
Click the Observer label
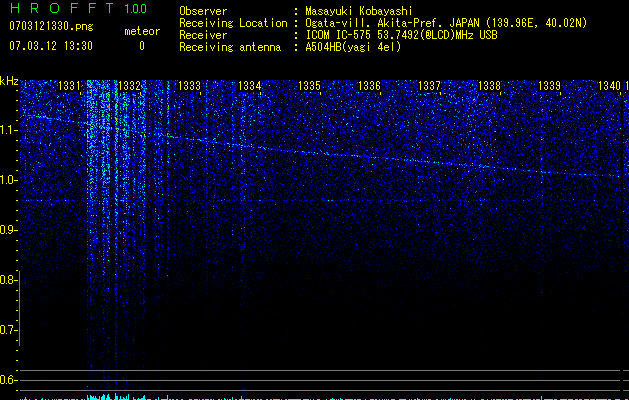tap(203, 11)
